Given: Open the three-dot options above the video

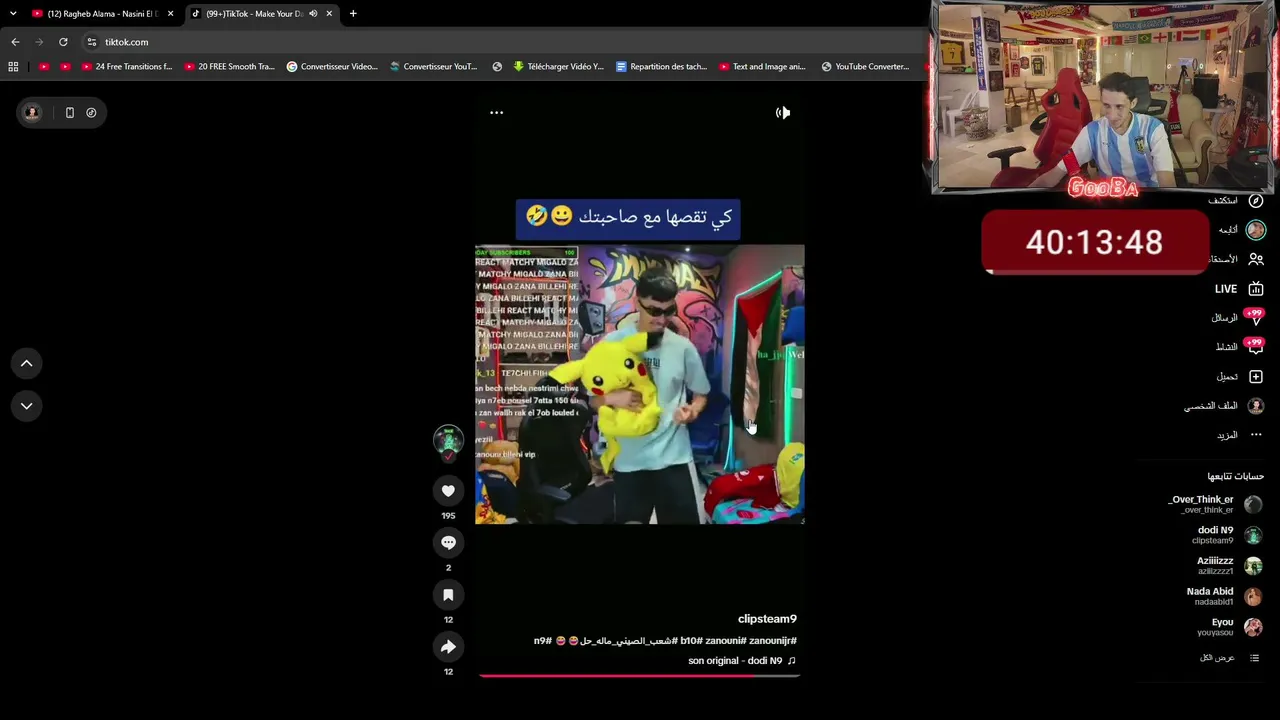Looking at the screenshot, I should click(496, 113).
